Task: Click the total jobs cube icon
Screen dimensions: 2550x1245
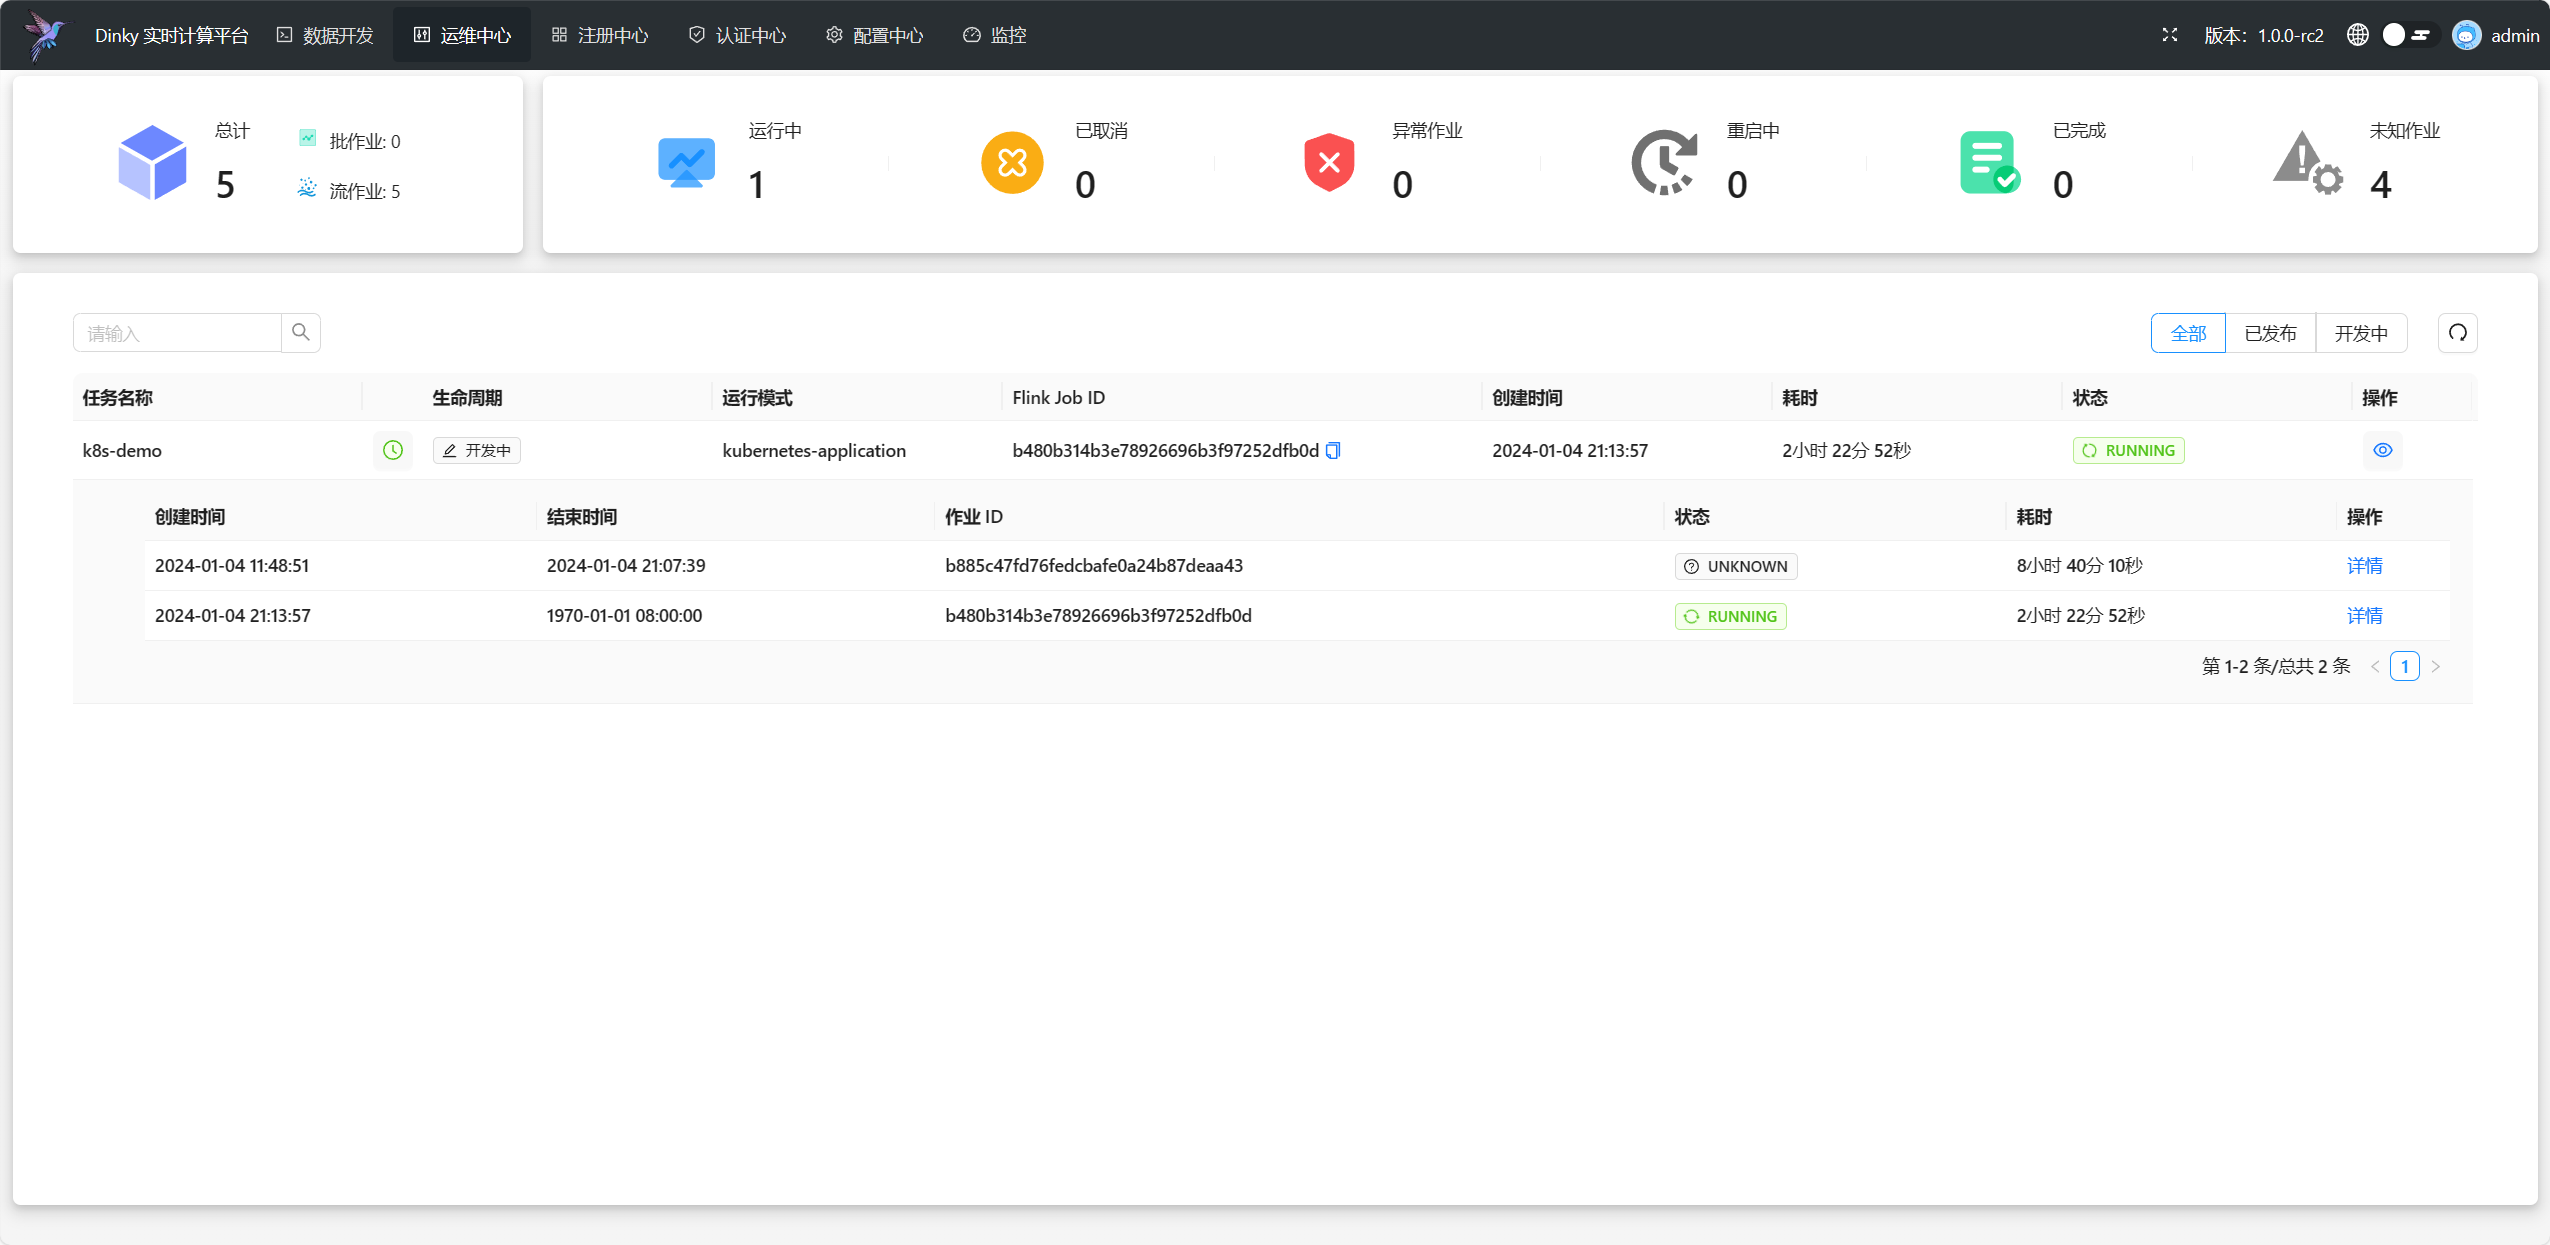Action: [152, 162]
